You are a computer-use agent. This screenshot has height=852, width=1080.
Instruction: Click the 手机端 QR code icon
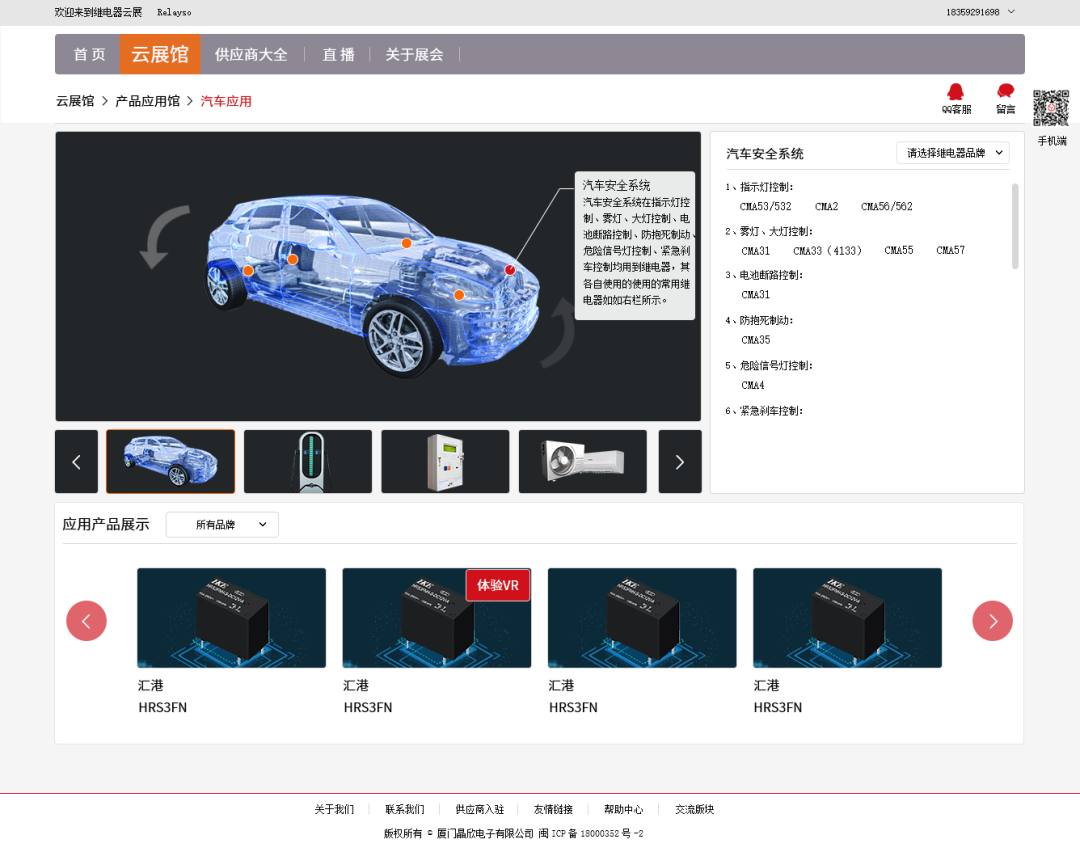(x=1051, y=108)
